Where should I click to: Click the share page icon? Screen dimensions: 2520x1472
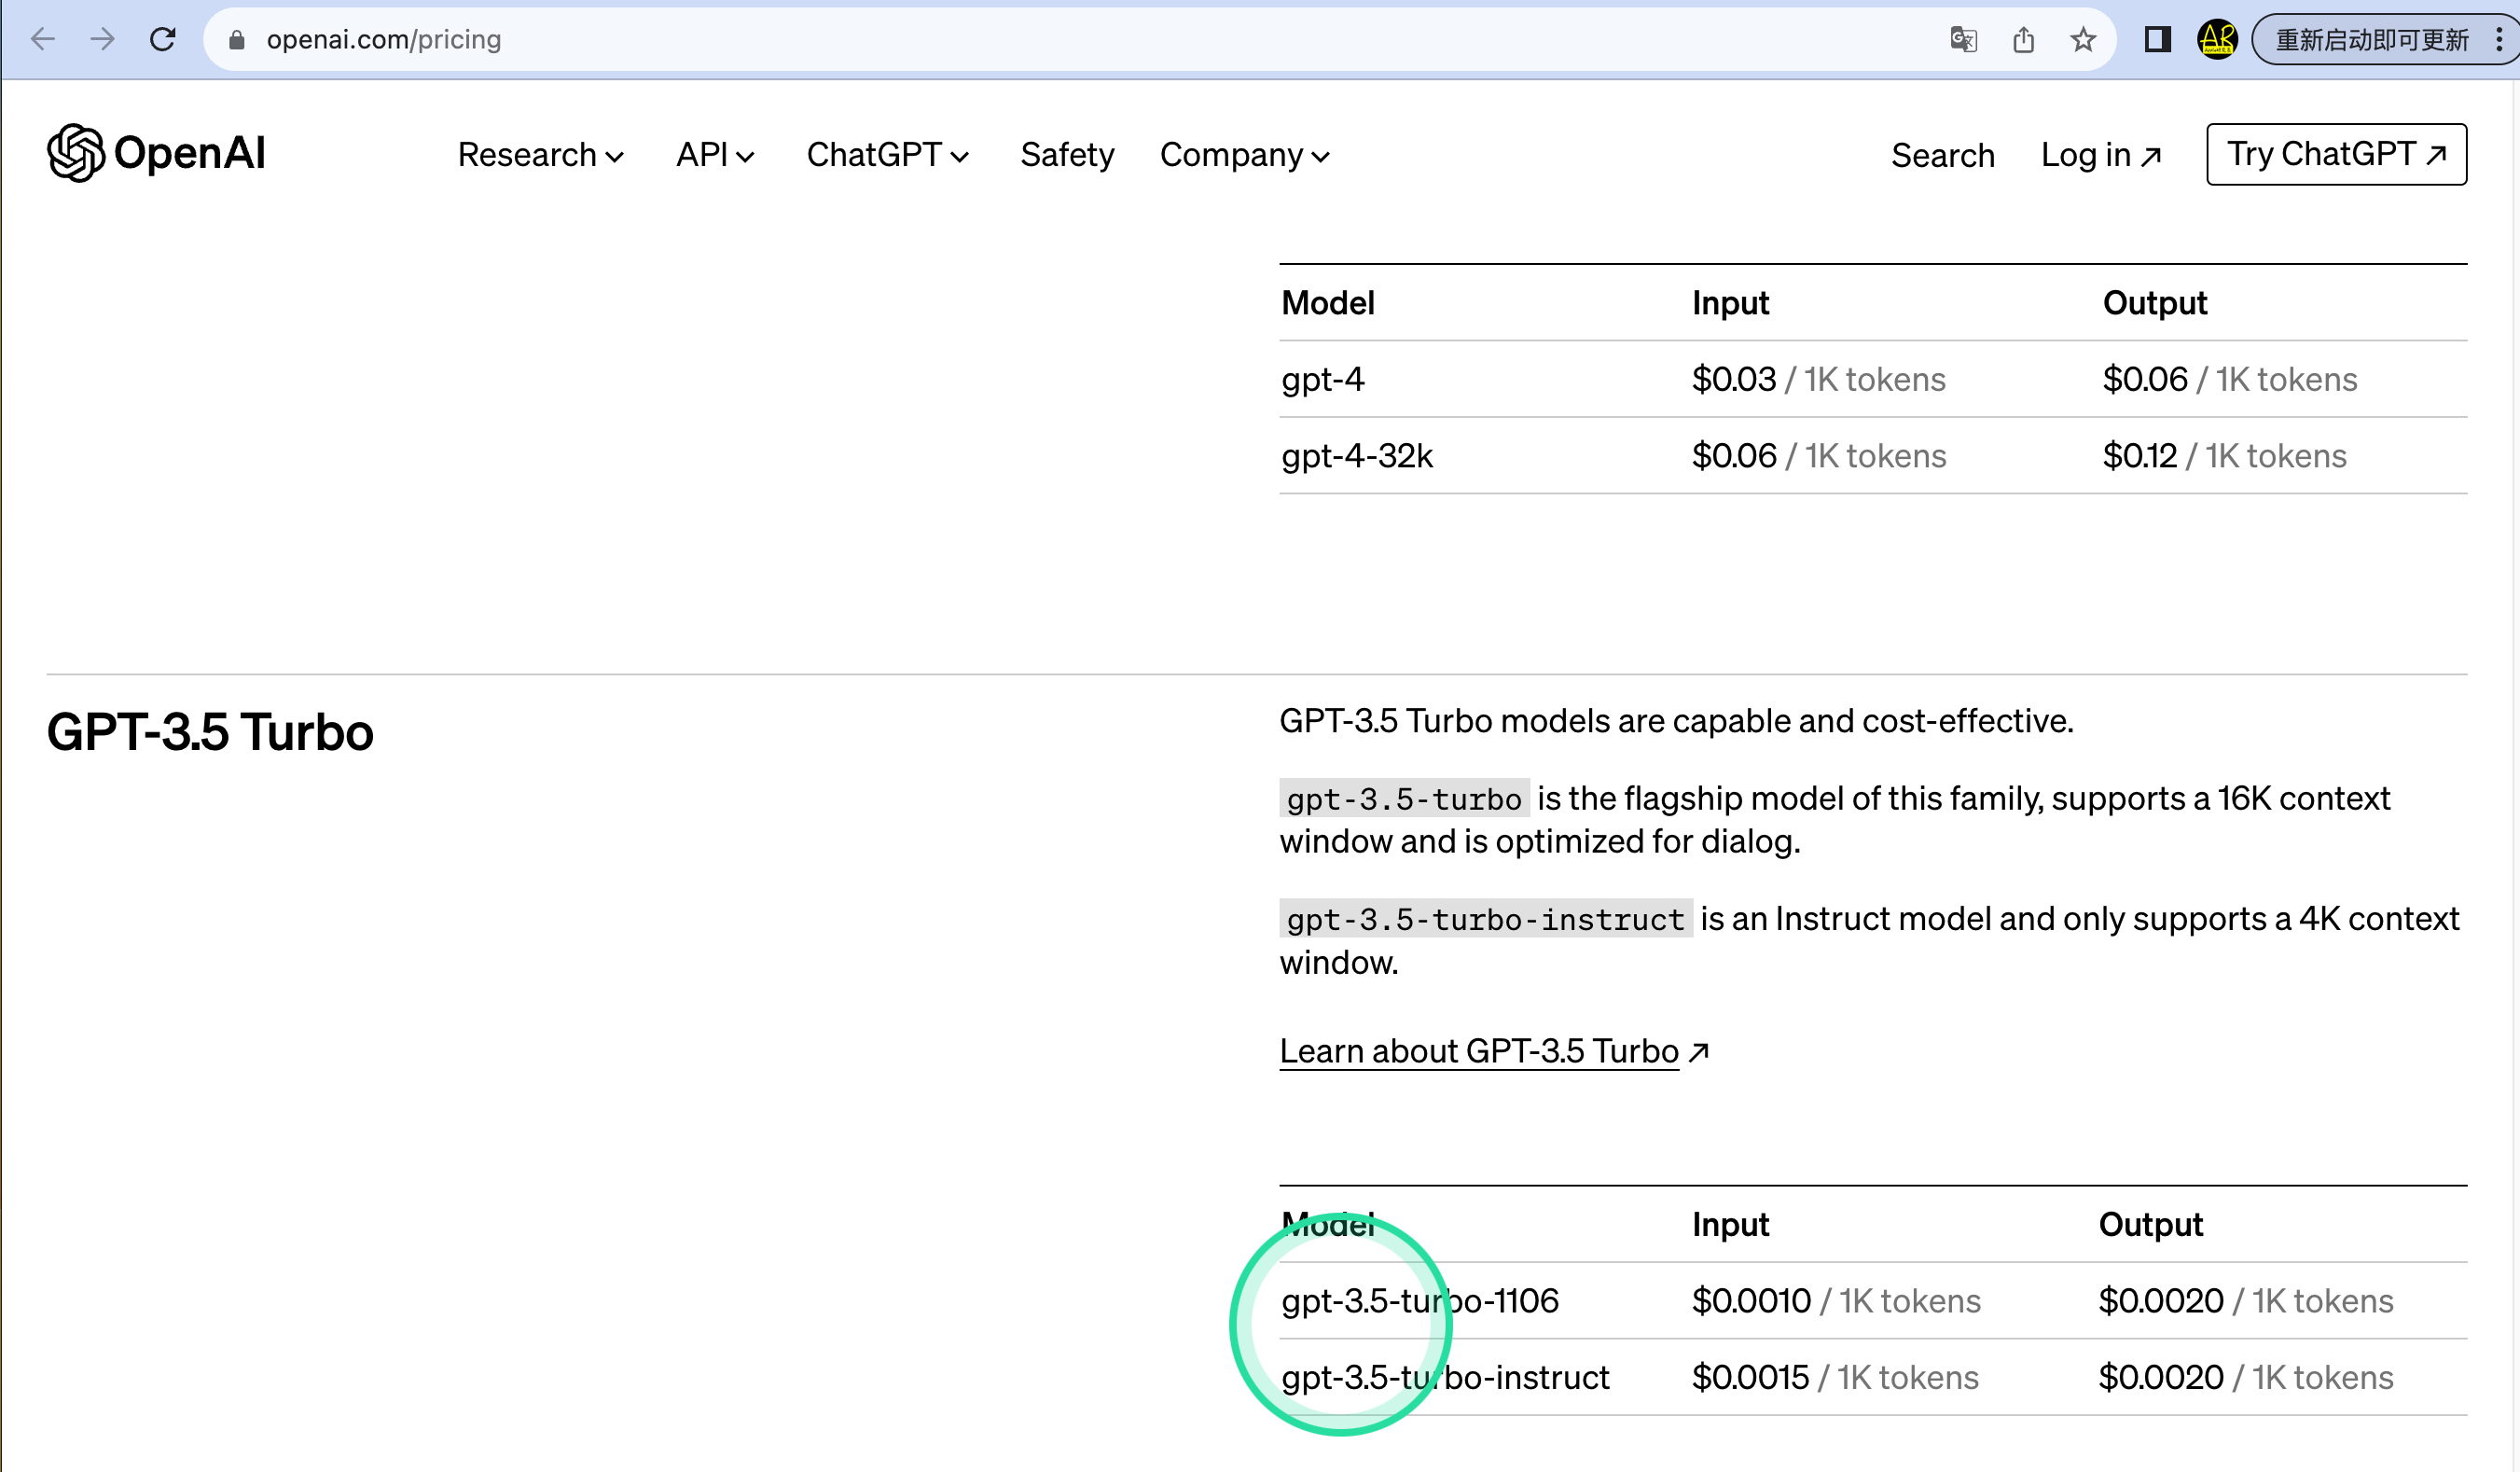[2023, 39]
